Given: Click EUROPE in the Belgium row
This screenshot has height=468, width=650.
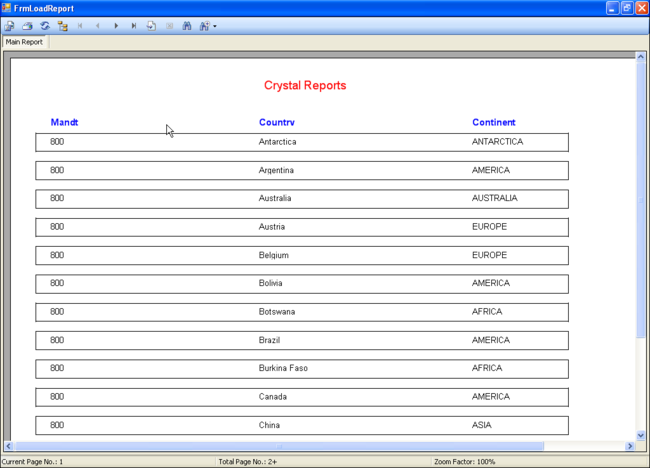Looking at the screenshot, I should tap(489, 255).
